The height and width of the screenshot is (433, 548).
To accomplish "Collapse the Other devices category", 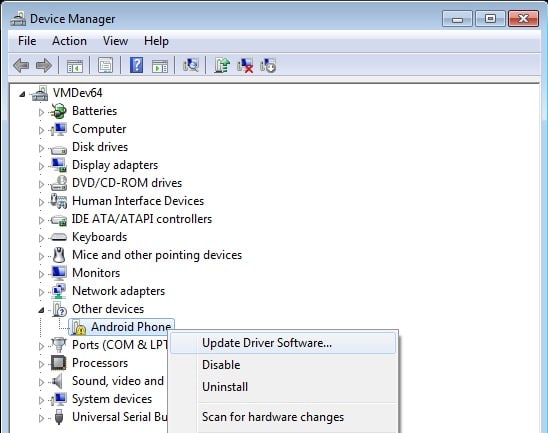I will pyautogui.click(x=41, y=310).
